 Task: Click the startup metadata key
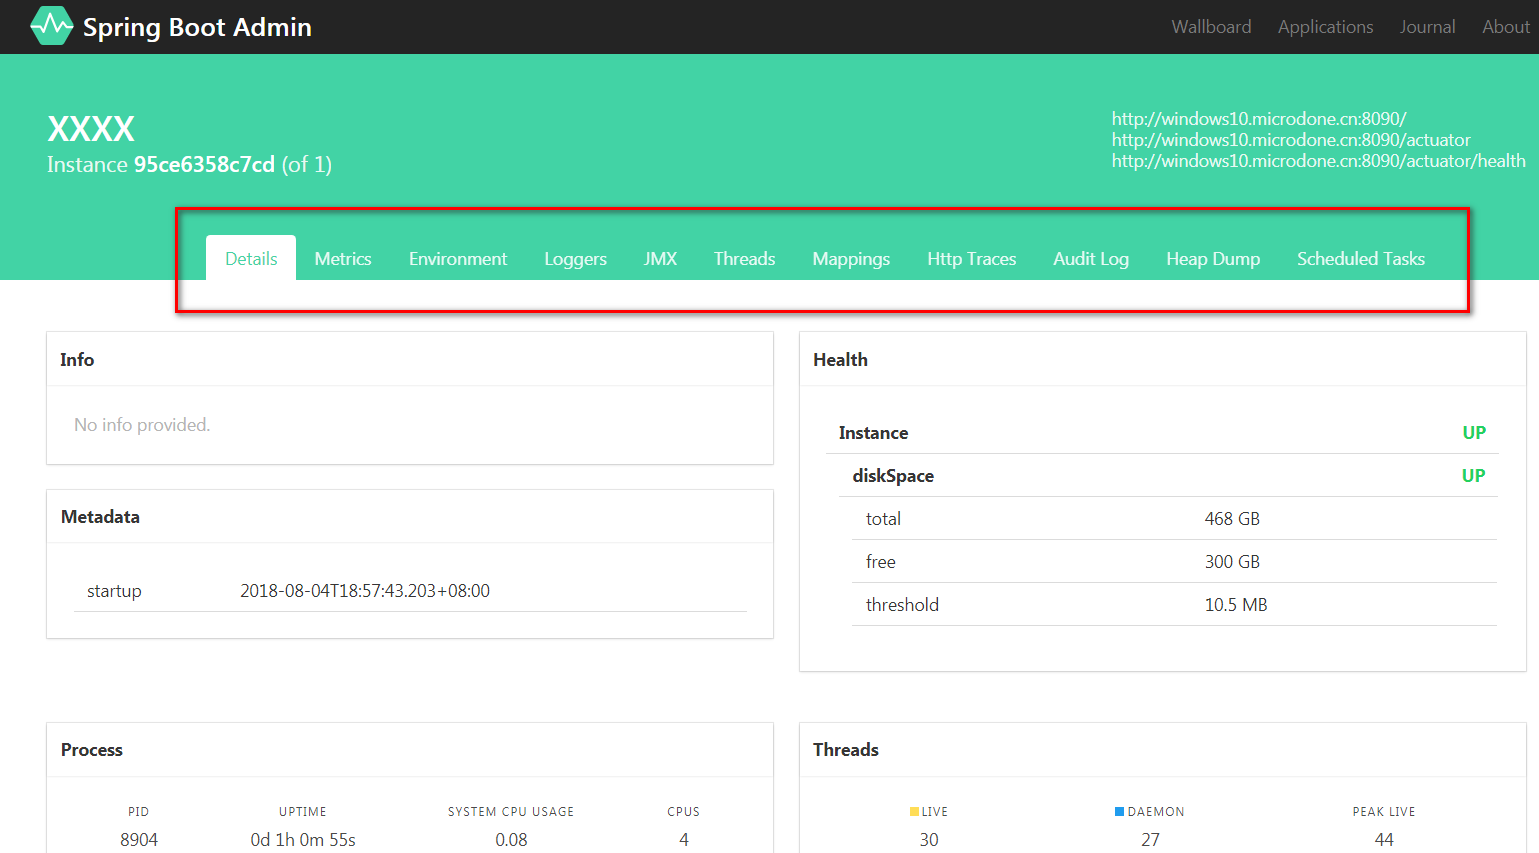tap(114, 590)
